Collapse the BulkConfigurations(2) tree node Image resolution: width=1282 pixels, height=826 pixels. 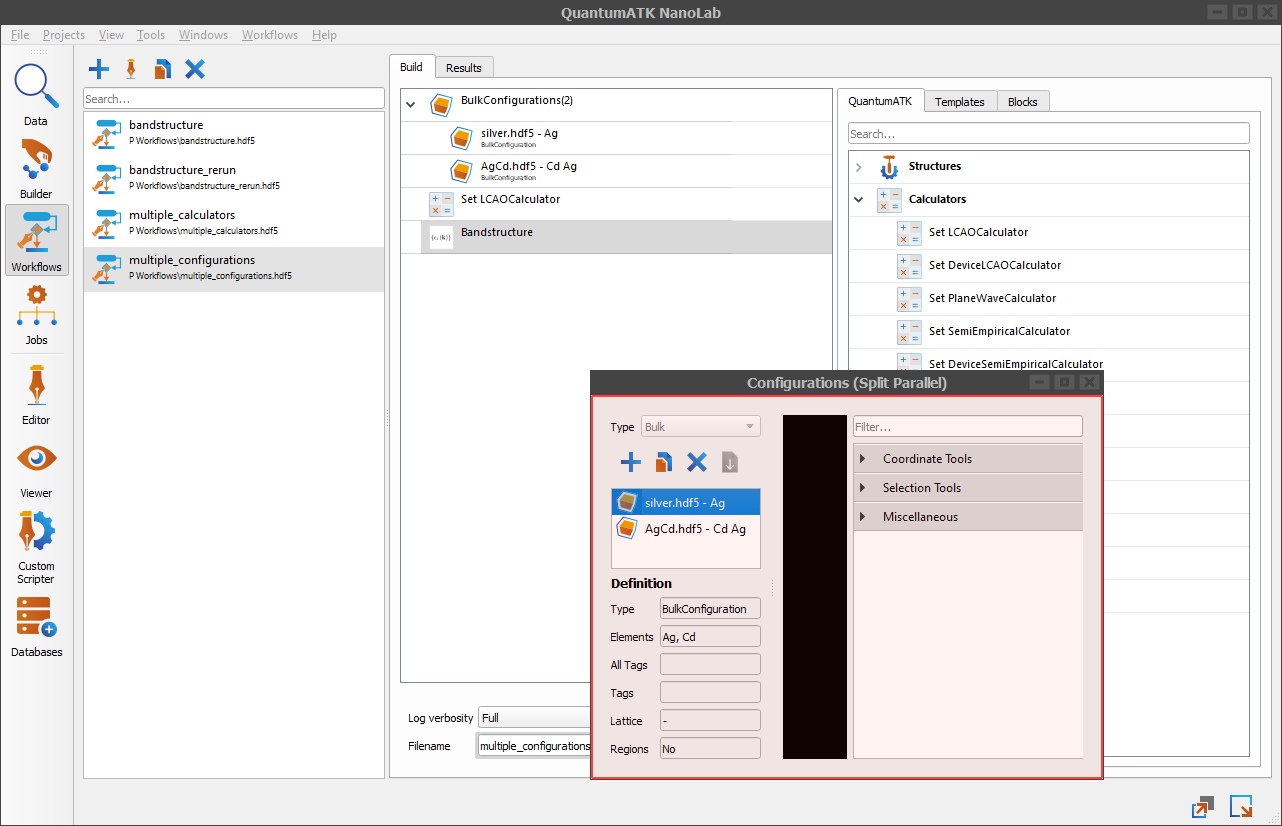(x=410, y=105)
